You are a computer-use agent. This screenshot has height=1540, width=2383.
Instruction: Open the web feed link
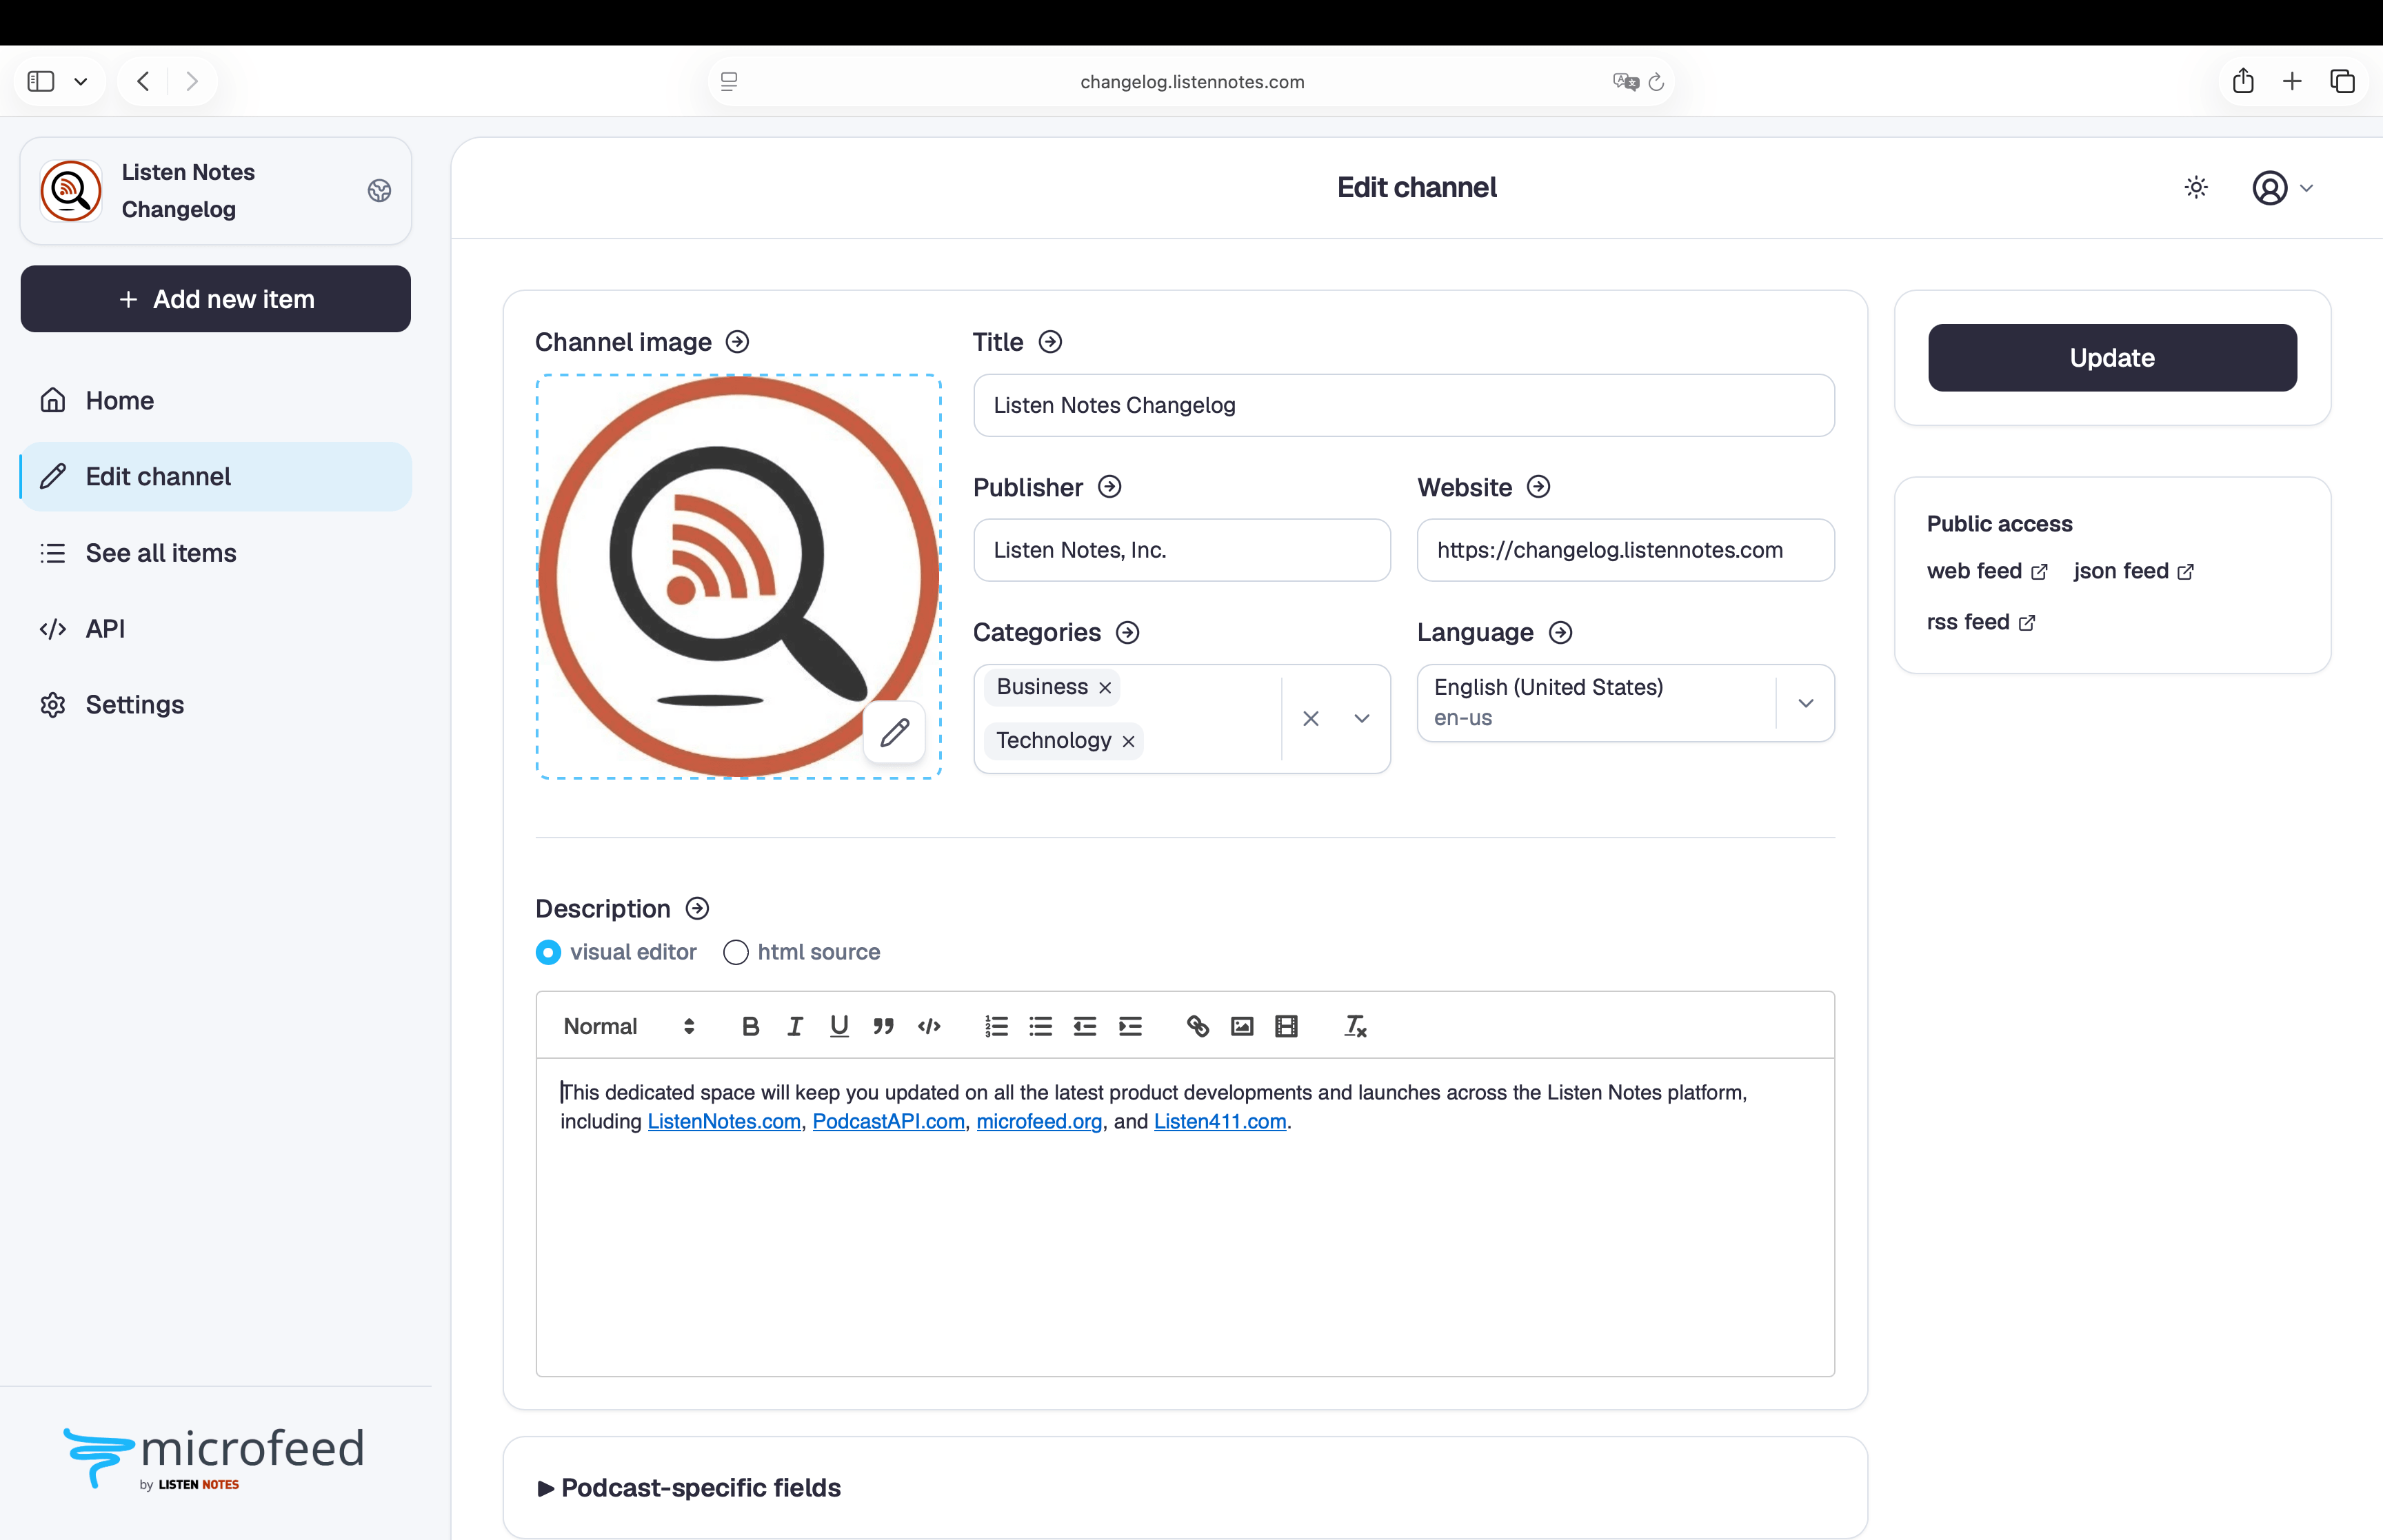[x=1987, y=571]
